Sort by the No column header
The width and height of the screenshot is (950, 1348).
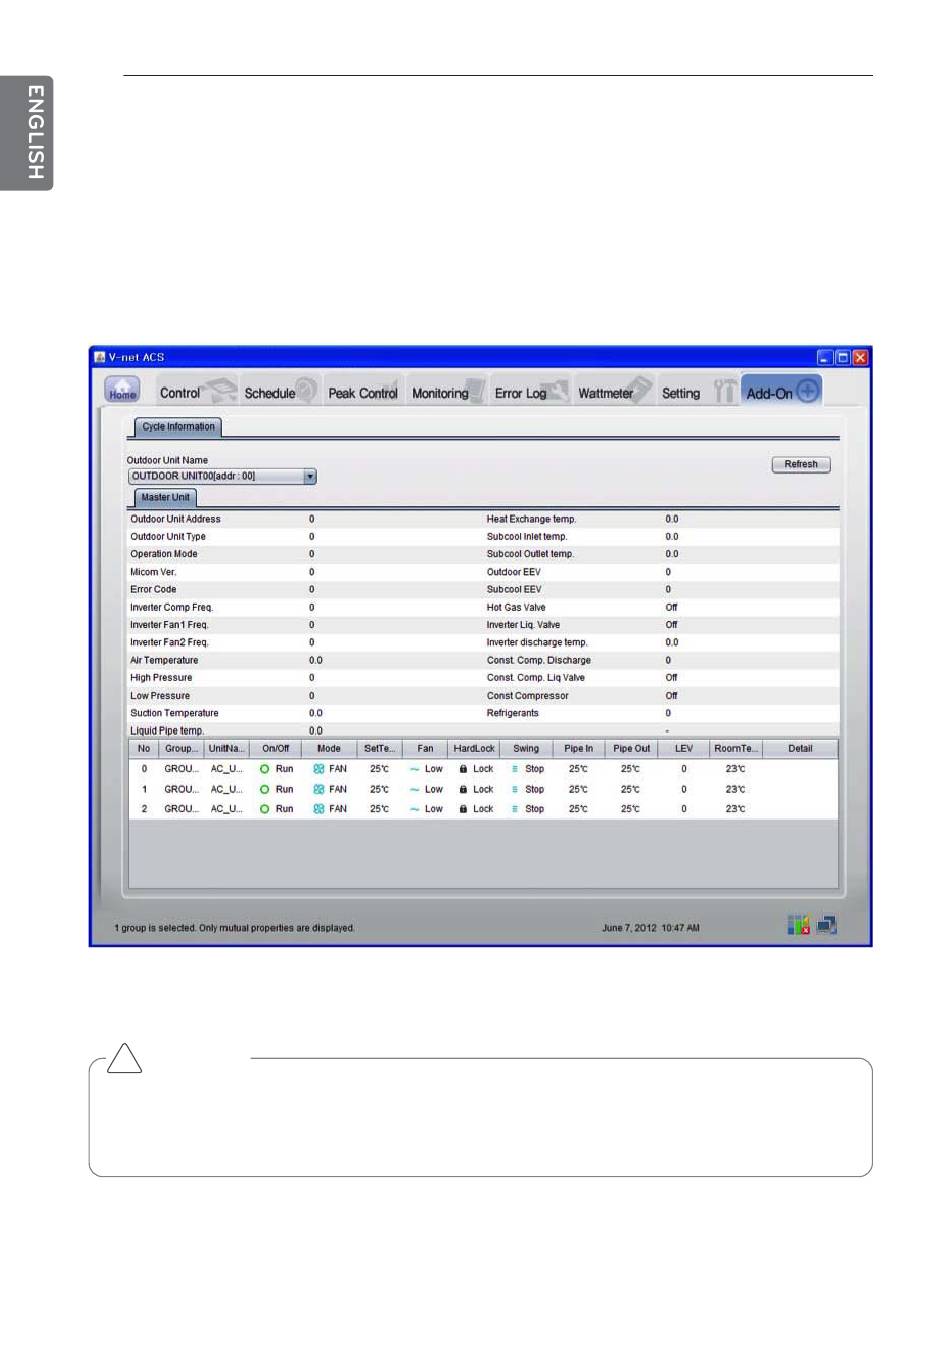(144, 749)
